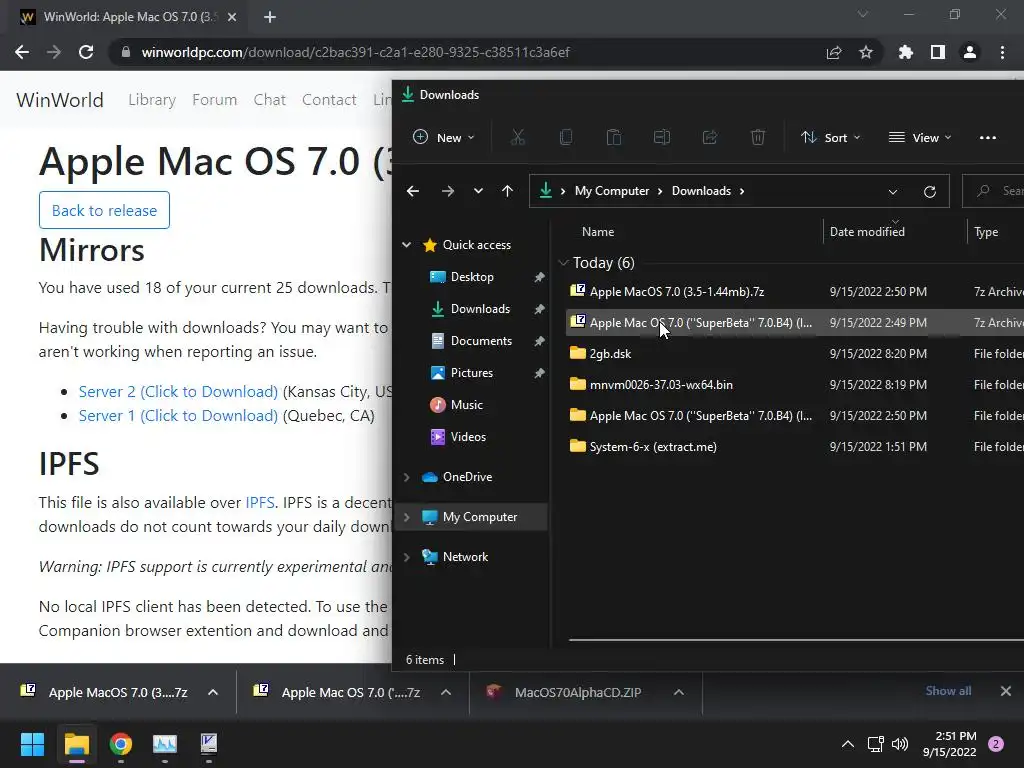Expand address bar history dropdown
The width and height of the screenshot is (1024, 768).
pyautogui.click(x=893, y=191)
